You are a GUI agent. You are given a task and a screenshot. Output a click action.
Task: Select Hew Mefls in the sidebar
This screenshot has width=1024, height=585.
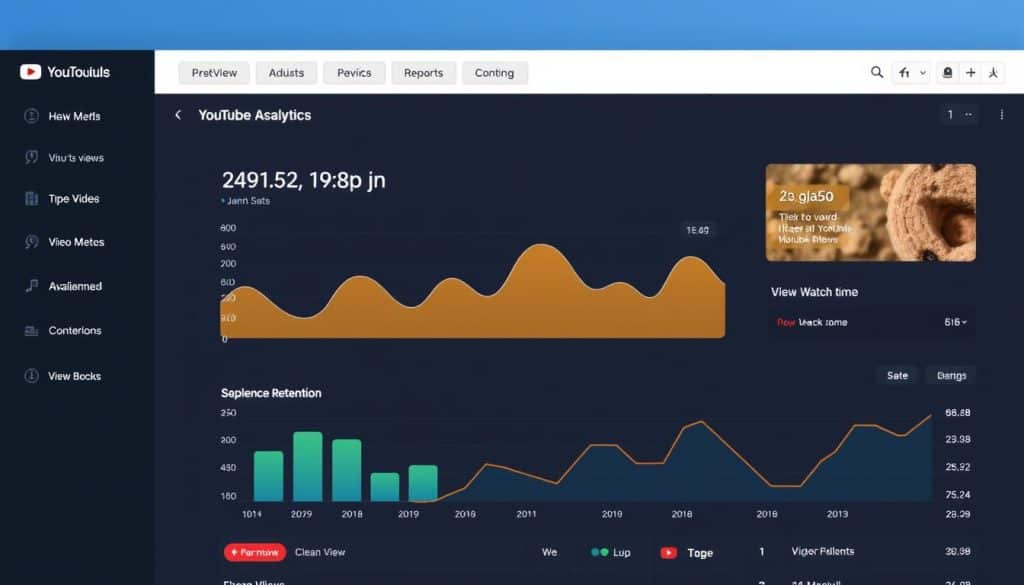(74, 116)
